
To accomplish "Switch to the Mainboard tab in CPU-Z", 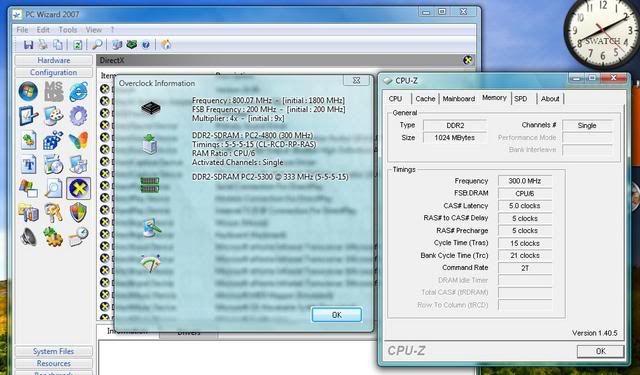I will (x=458, y=99).
